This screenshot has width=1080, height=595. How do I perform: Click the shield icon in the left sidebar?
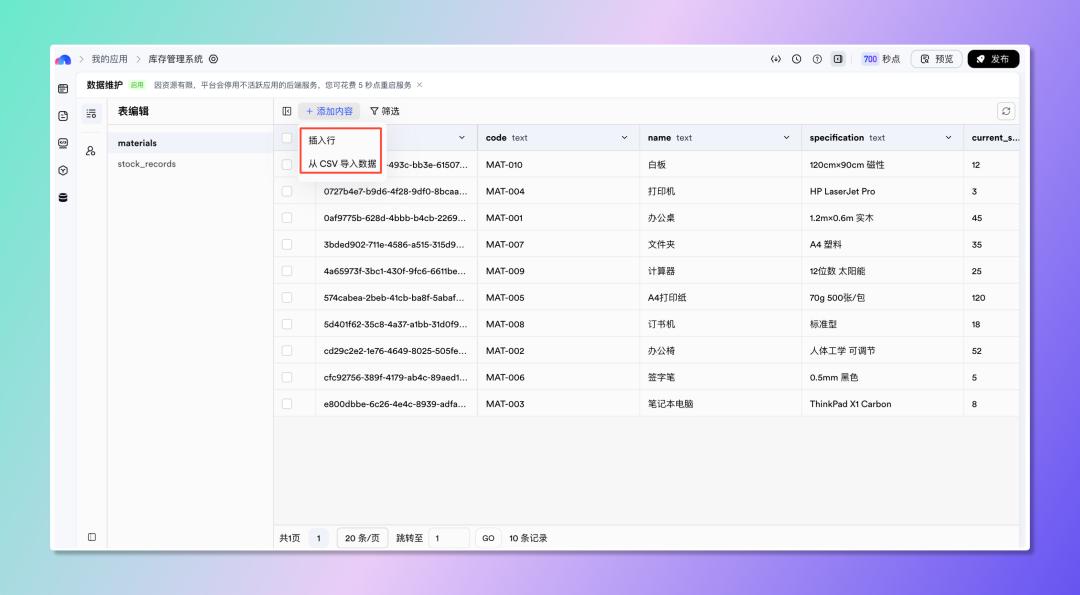coord(62,170)
